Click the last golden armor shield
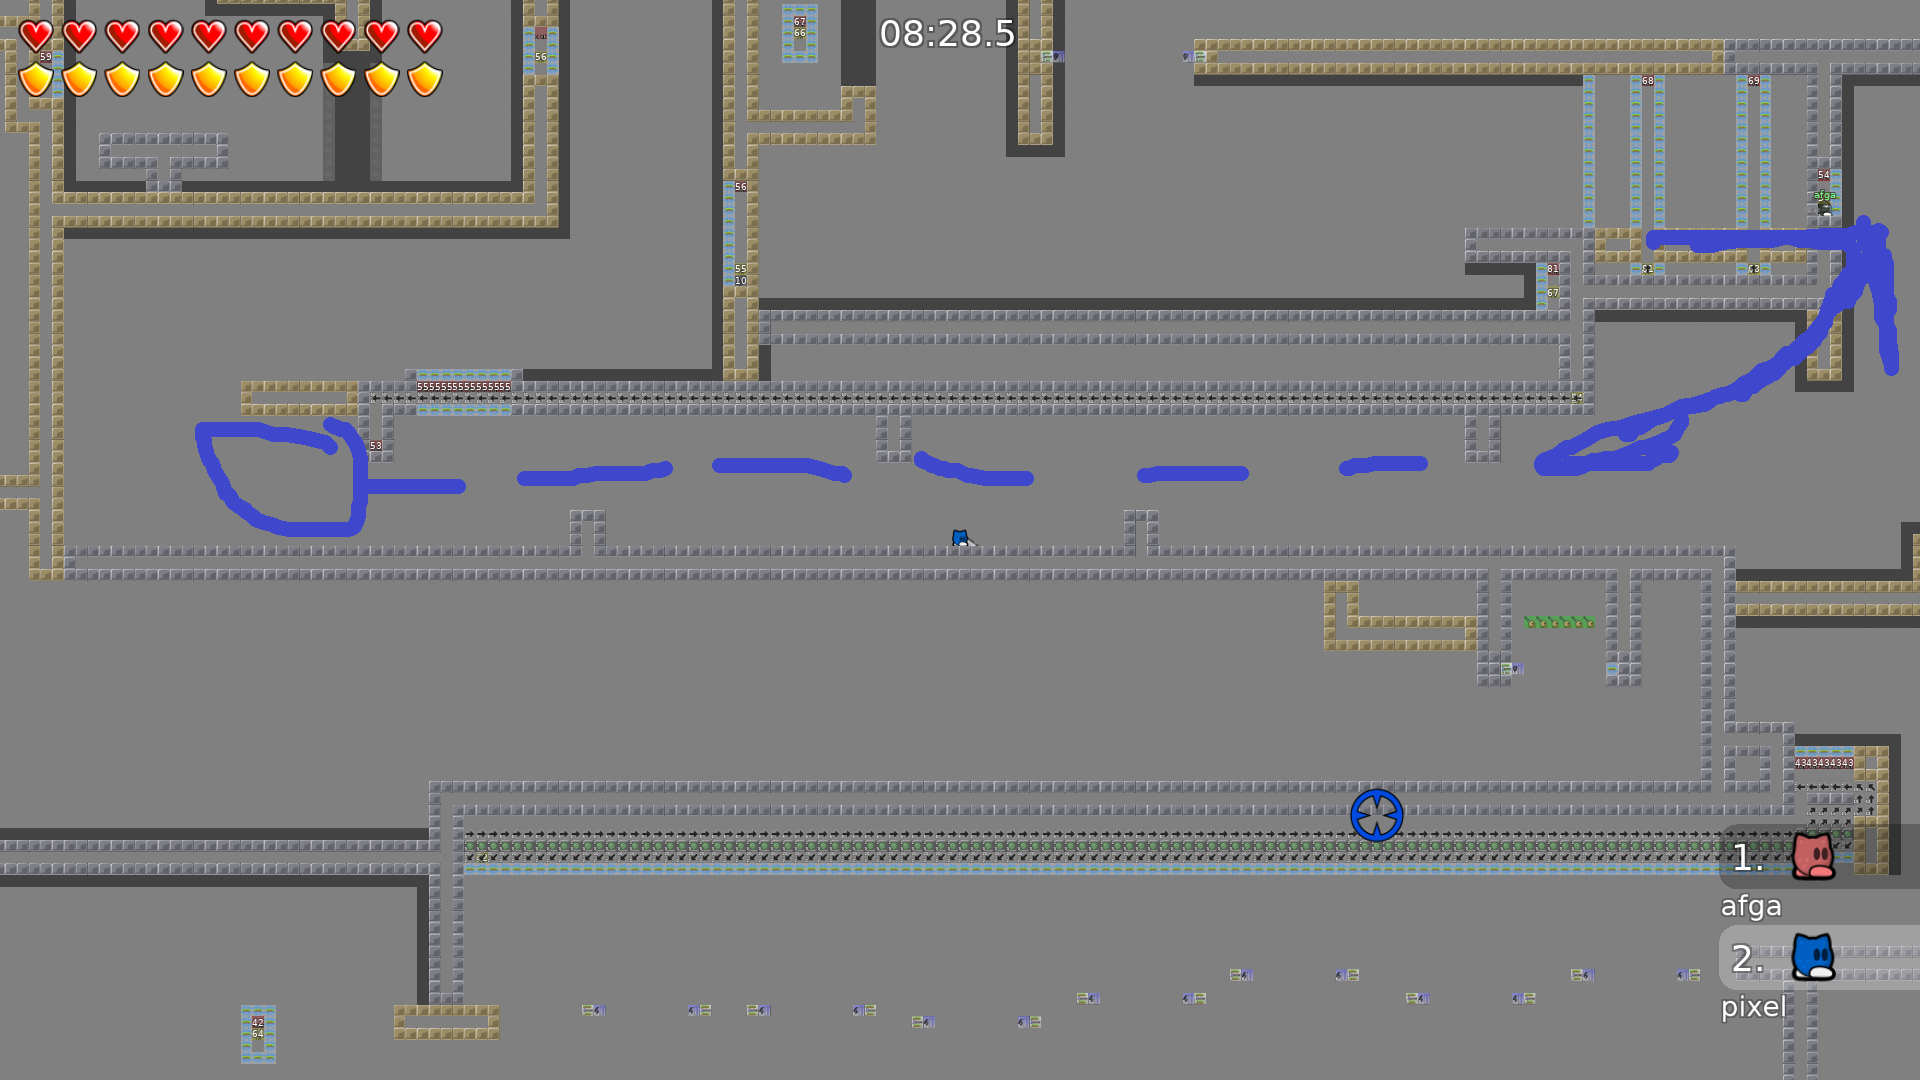1920x1080 pixels. point(425,79)
